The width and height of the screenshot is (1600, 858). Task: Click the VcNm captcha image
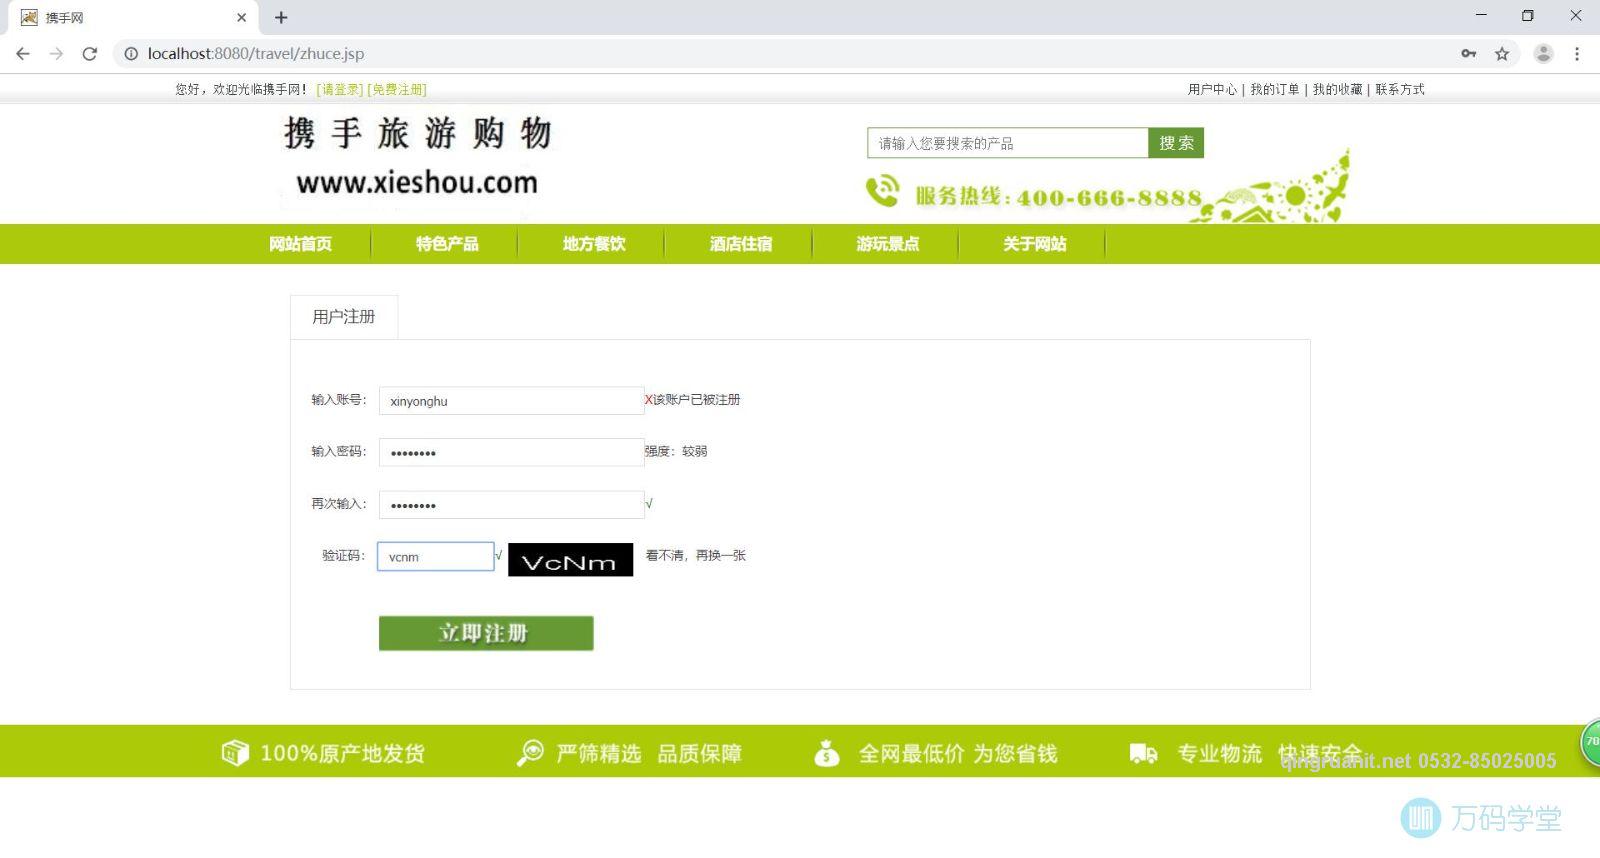[570, 560]
